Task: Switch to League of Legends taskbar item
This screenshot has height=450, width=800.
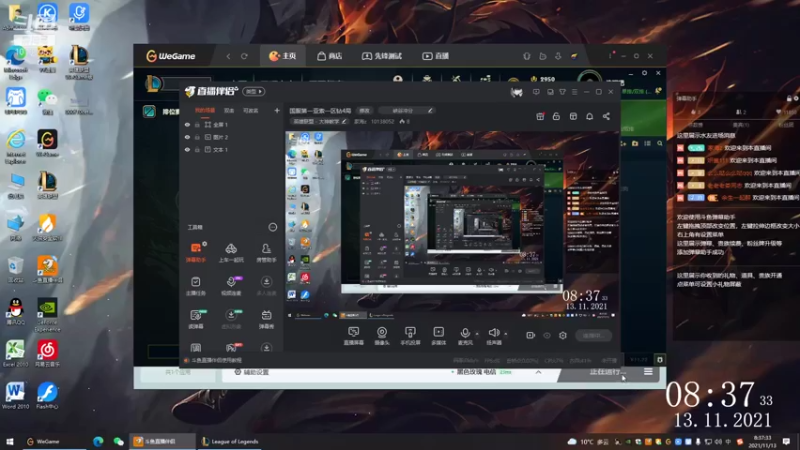Action: coord(230,441)
